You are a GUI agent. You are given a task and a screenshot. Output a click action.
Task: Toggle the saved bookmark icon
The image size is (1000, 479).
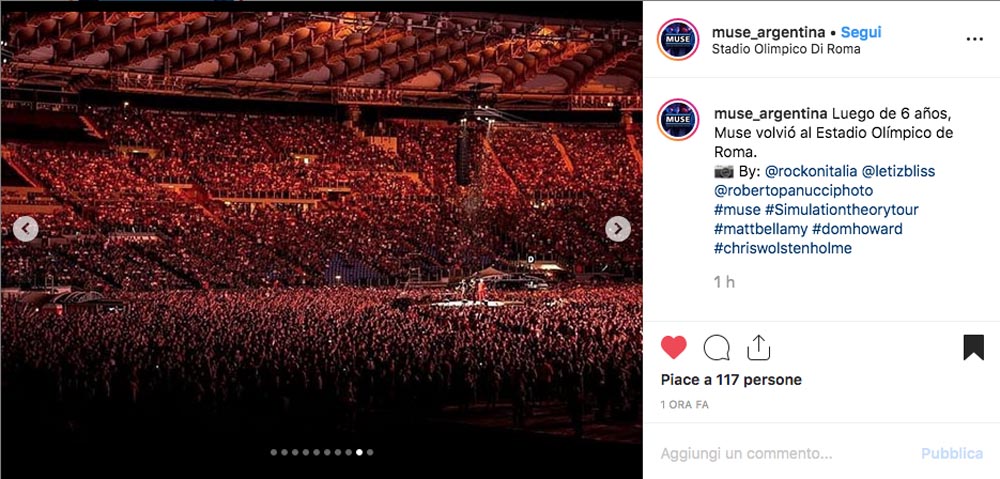coord(973,348)
